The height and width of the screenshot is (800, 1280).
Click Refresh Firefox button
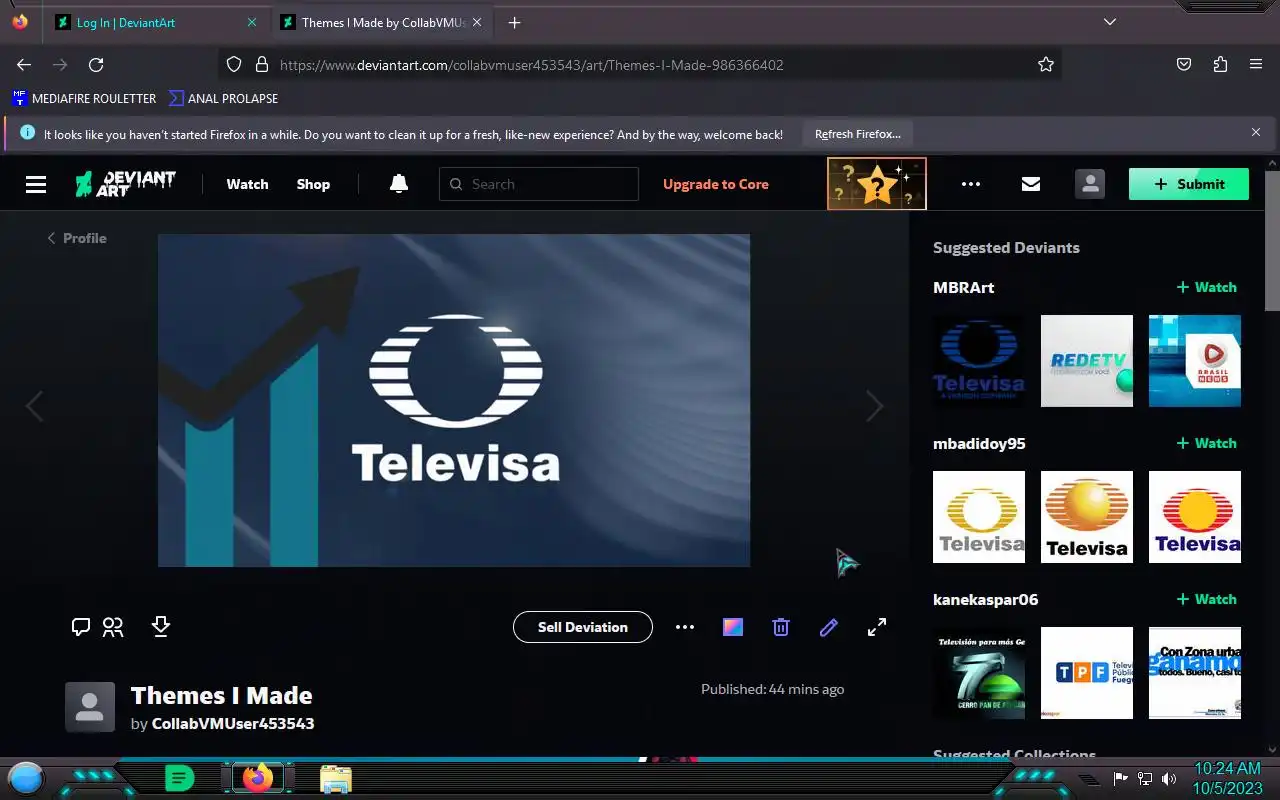858,133
